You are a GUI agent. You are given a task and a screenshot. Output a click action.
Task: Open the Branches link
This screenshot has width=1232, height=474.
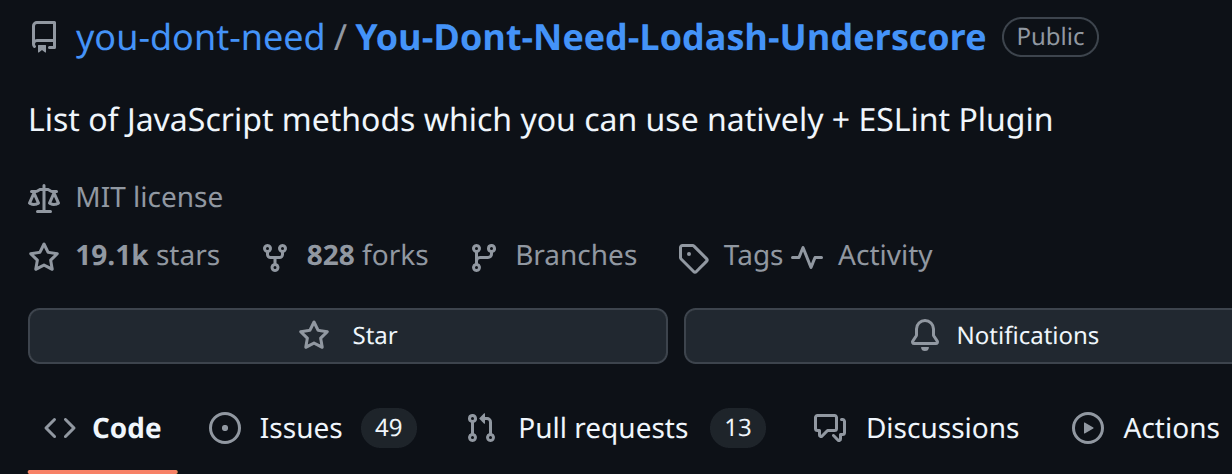pyautogui.click(x=576, y=256)
